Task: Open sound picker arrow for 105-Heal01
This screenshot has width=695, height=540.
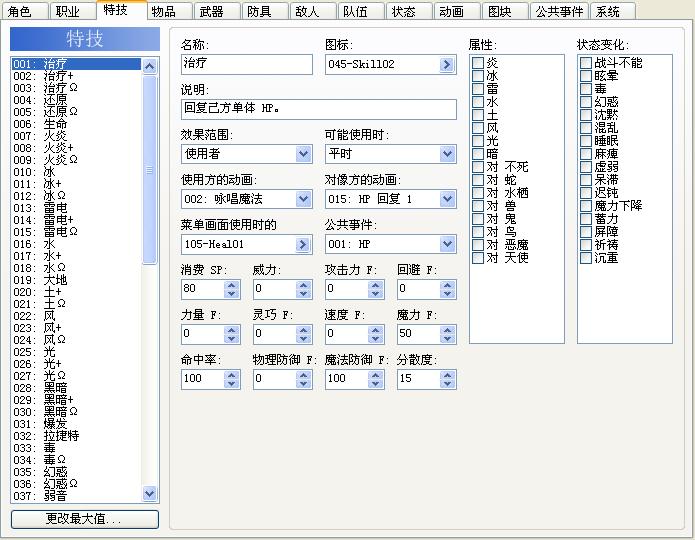Action: pyautogui.click(x=303, y=244)
